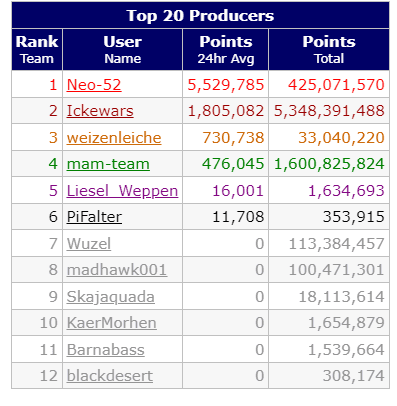
Task: Open the Barnabass user link
Action: [106, 350]
